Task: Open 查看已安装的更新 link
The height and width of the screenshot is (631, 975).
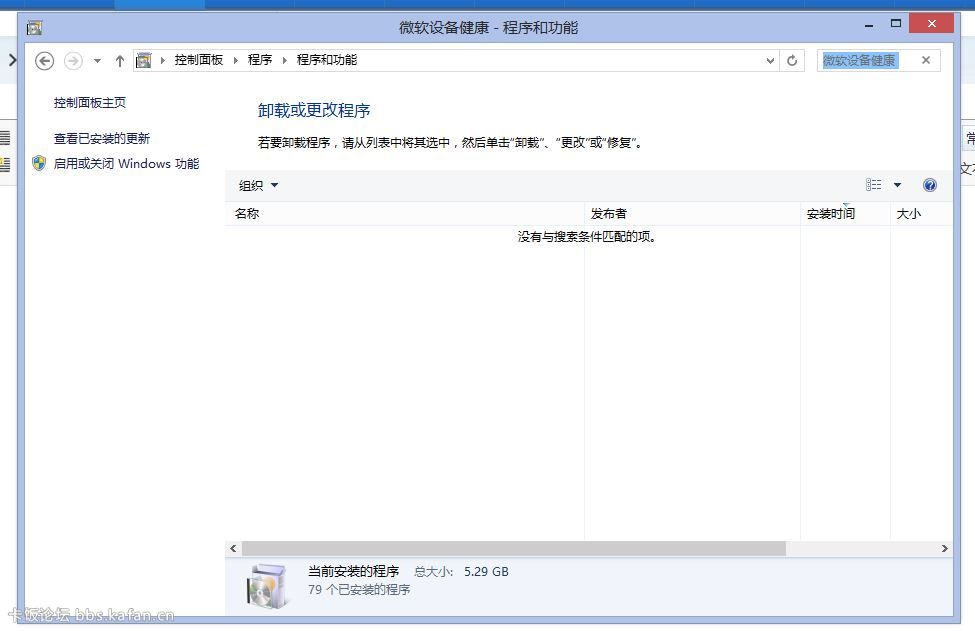Action: click(x=102, y=139)
